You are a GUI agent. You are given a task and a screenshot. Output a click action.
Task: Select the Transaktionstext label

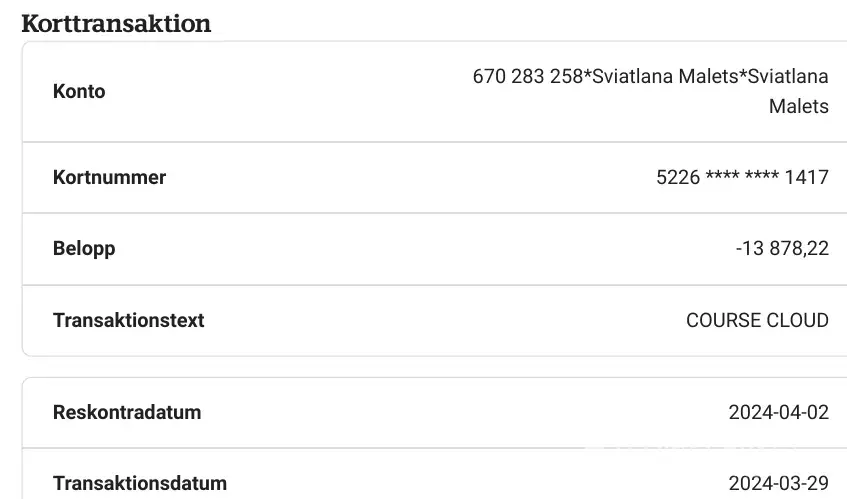click(x=128, y=320)
